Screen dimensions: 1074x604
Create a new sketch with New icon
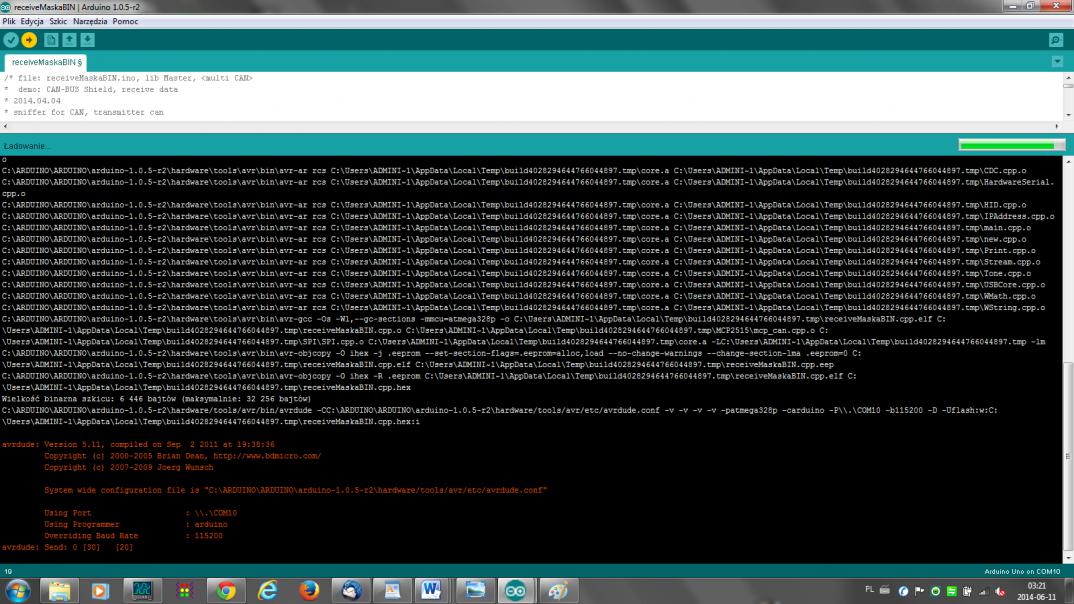tap(51, 40)
